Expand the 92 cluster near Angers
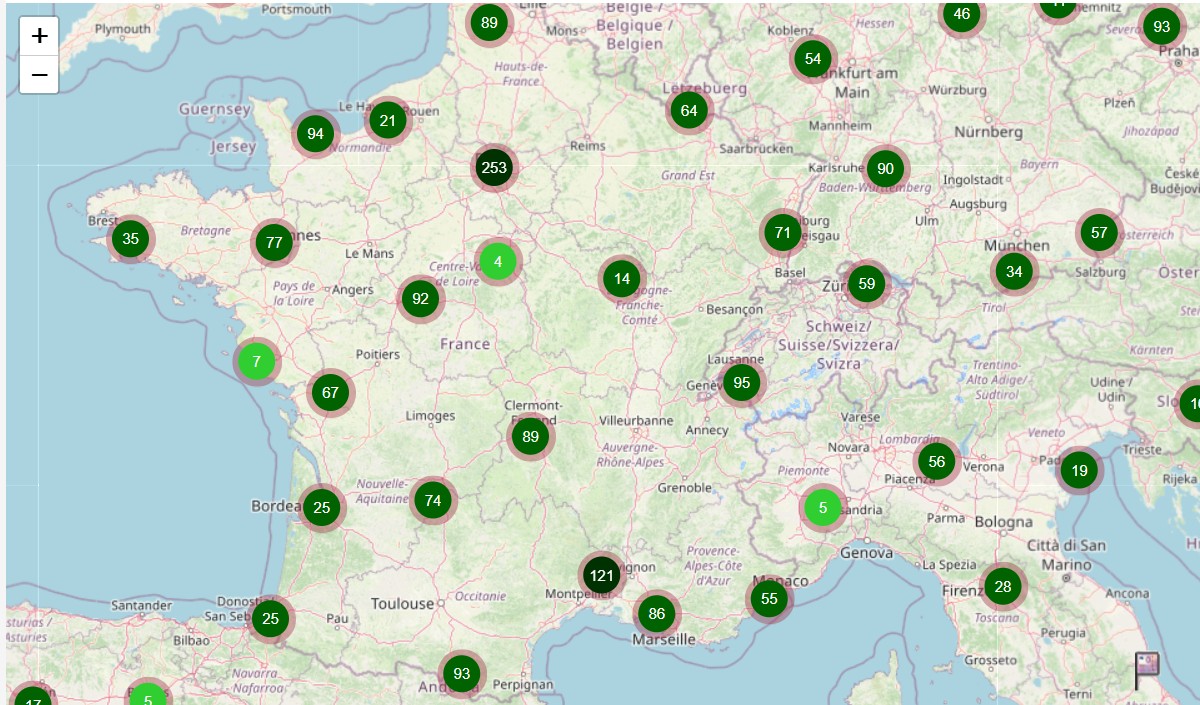The width and height of the screenshot is (1200, 705). click(x=421, y=298)
